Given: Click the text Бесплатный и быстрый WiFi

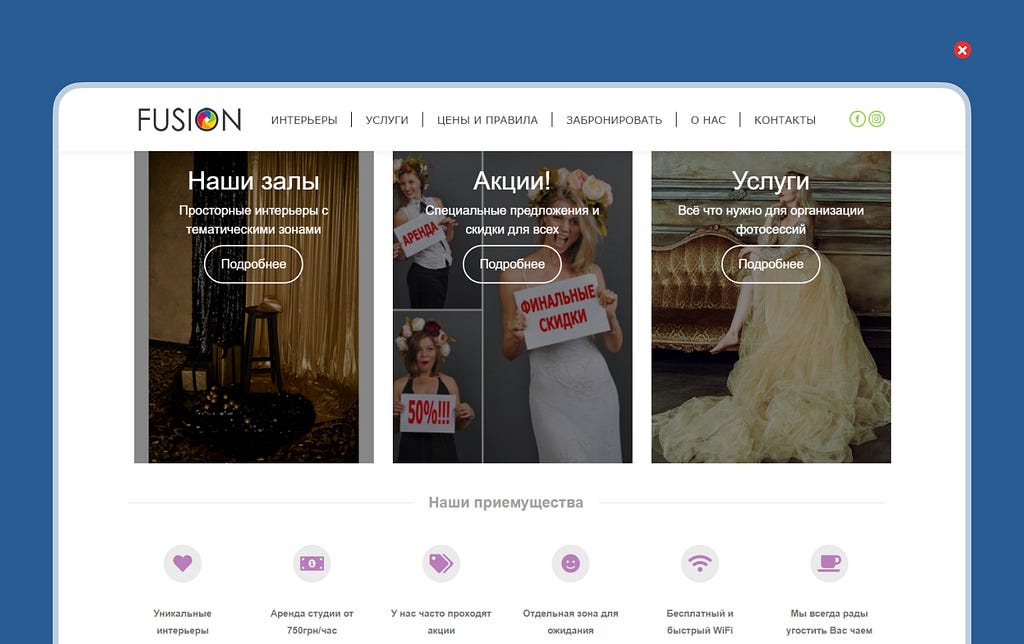Looking at the screenshot, I should tap(700, 622).
